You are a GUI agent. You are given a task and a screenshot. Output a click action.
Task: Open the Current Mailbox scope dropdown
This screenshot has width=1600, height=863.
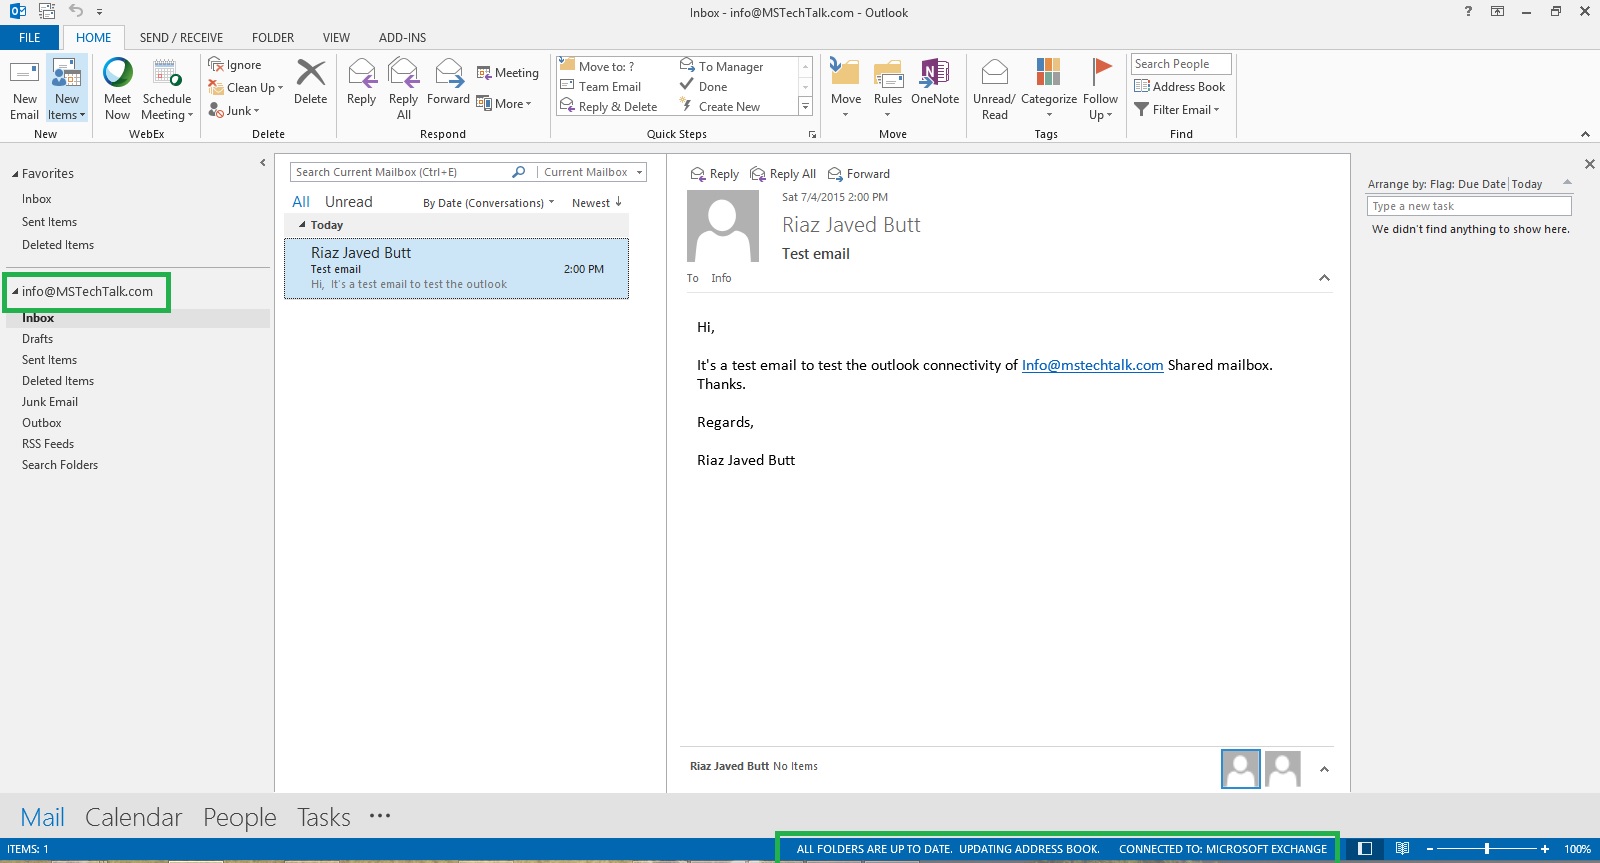coord(592,172)
